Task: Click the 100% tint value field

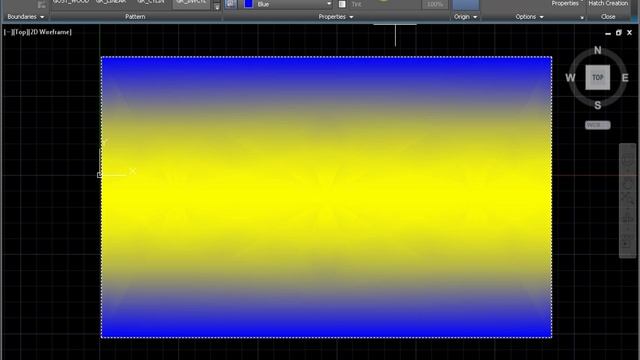Action: 435,4
